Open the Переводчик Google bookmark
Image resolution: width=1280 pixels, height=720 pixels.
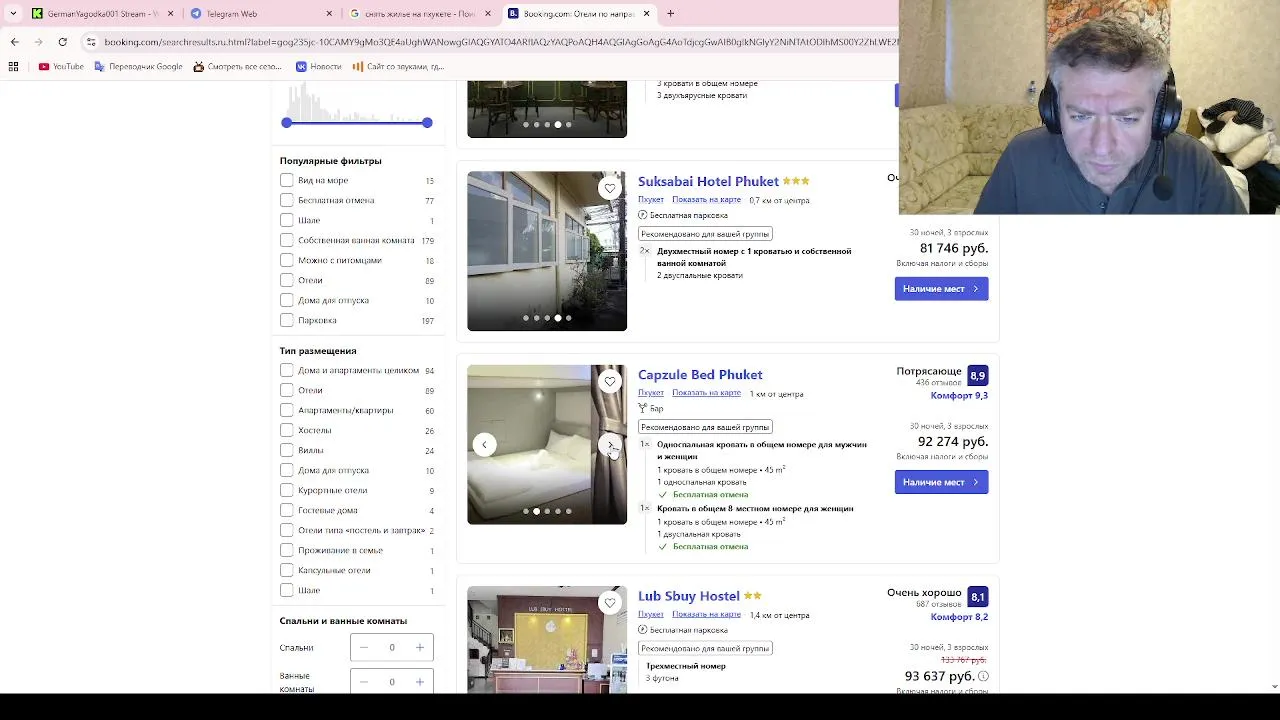[x=138, y=67]
